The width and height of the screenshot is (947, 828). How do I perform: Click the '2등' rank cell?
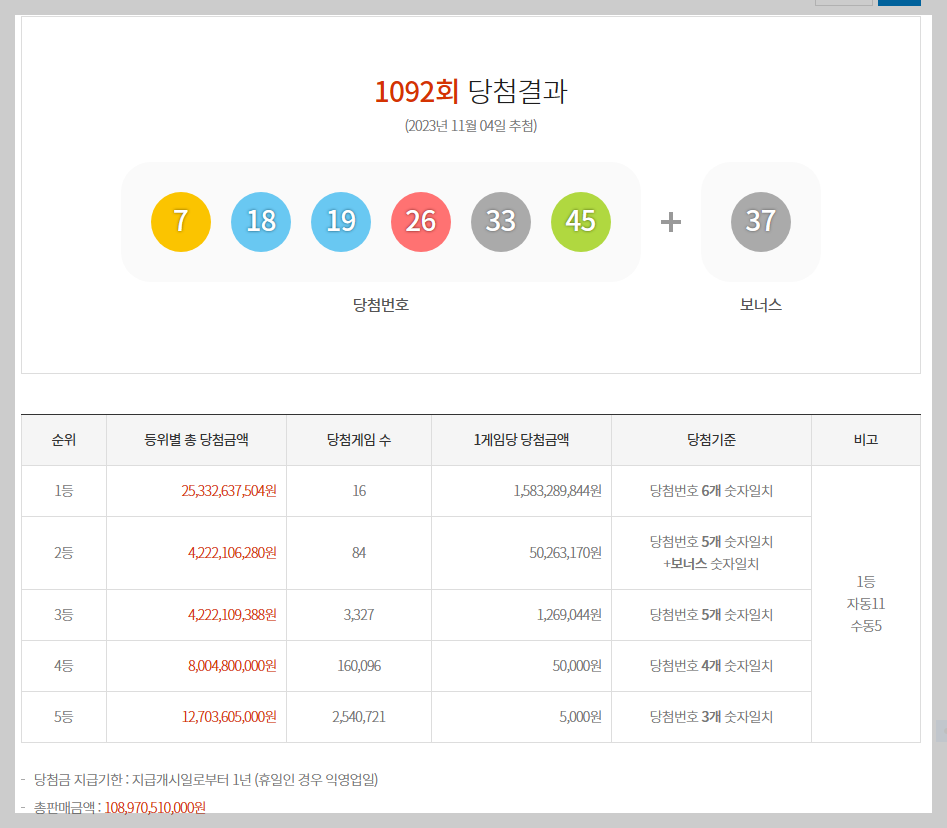[x=64, y=553]
